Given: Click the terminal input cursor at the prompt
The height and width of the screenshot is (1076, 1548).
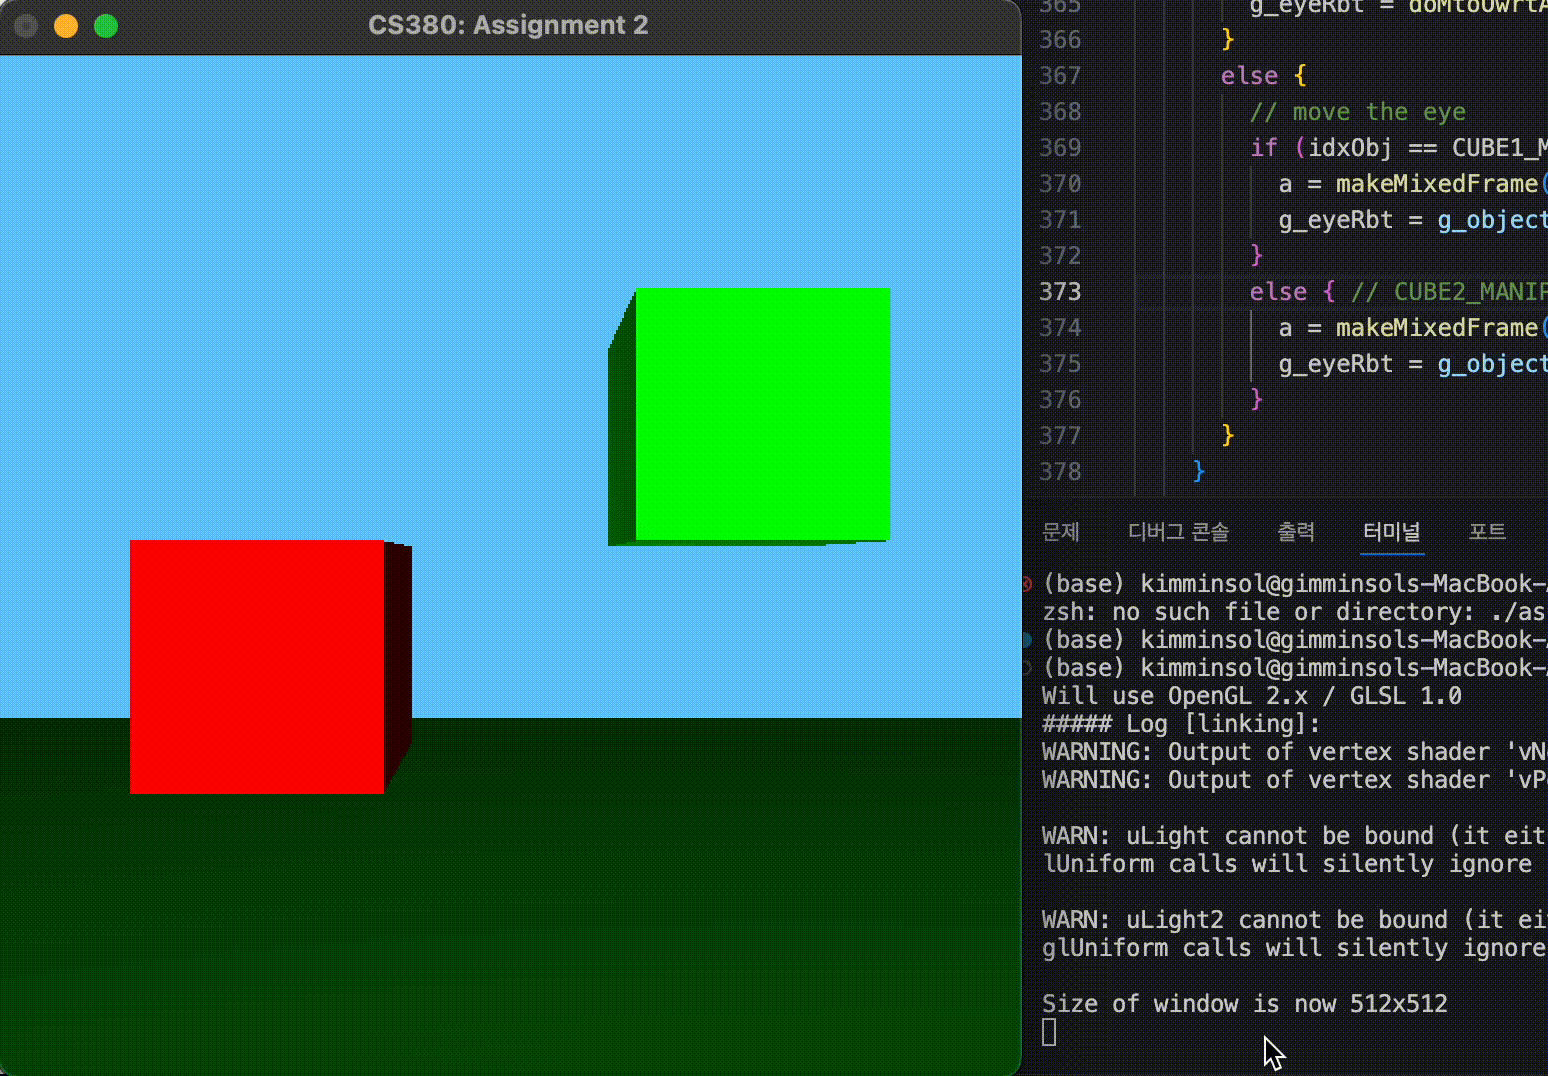Looking at the screenshot, I should (x=1048, y=1032).
